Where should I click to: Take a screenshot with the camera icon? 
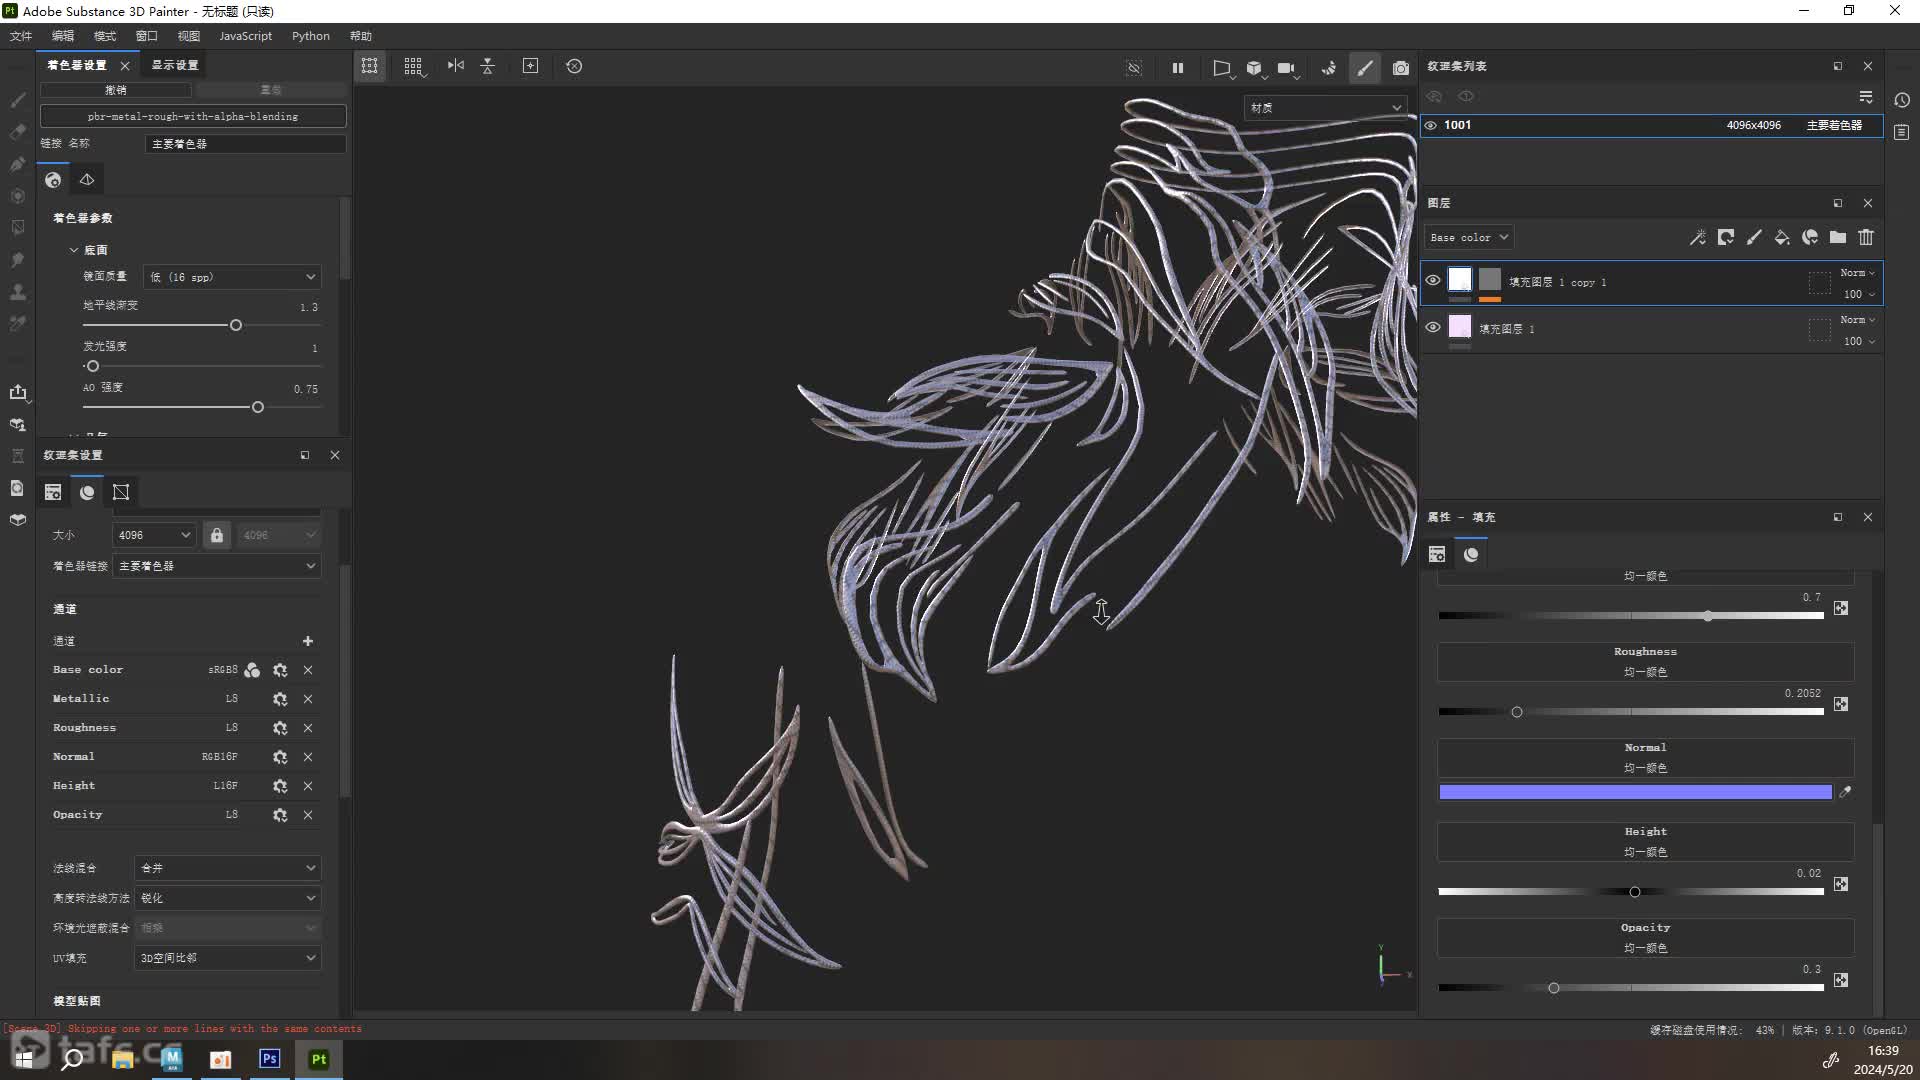click(x=1401, y=68)
